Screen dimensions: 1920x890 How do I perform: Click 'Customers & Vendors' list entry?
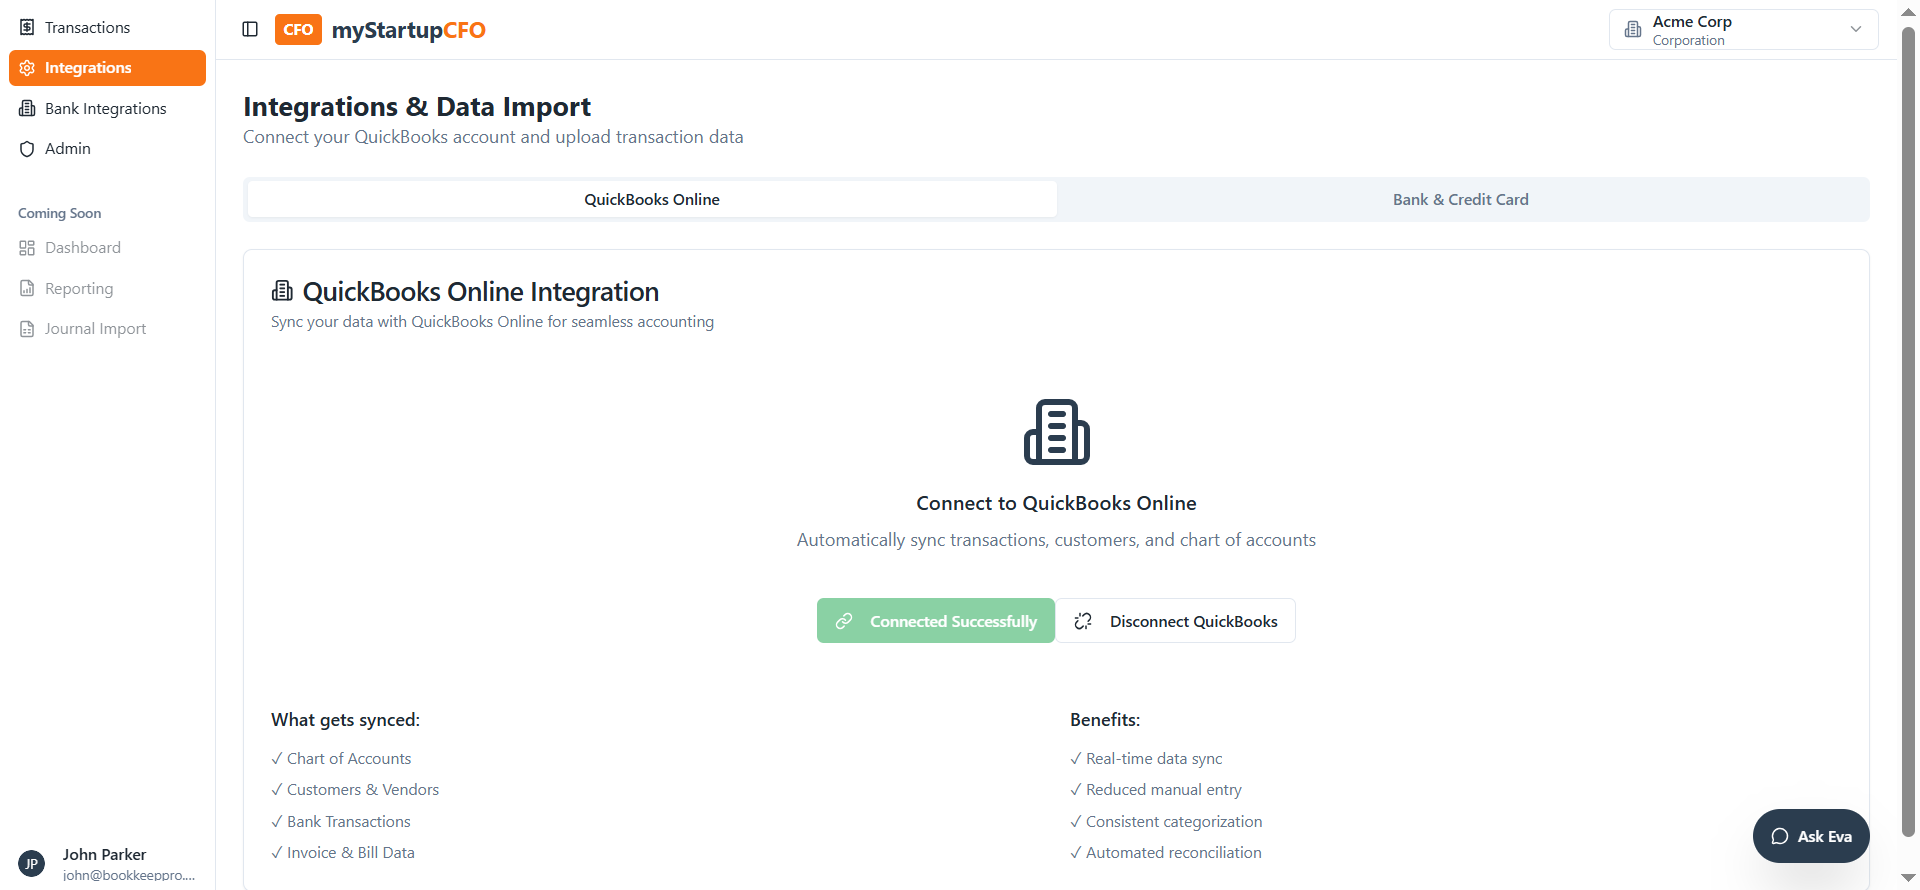355,790
